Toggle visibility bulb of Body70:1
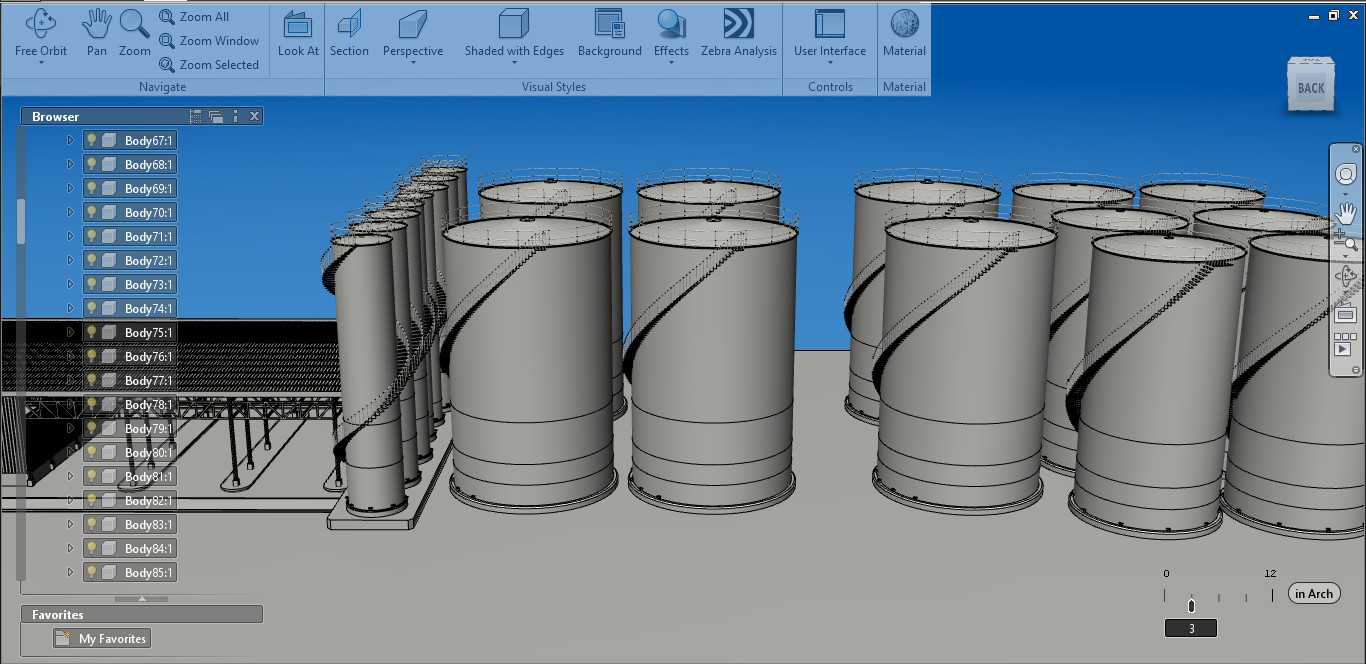The height and width of the screenshot is (664, 1366). 91,212
